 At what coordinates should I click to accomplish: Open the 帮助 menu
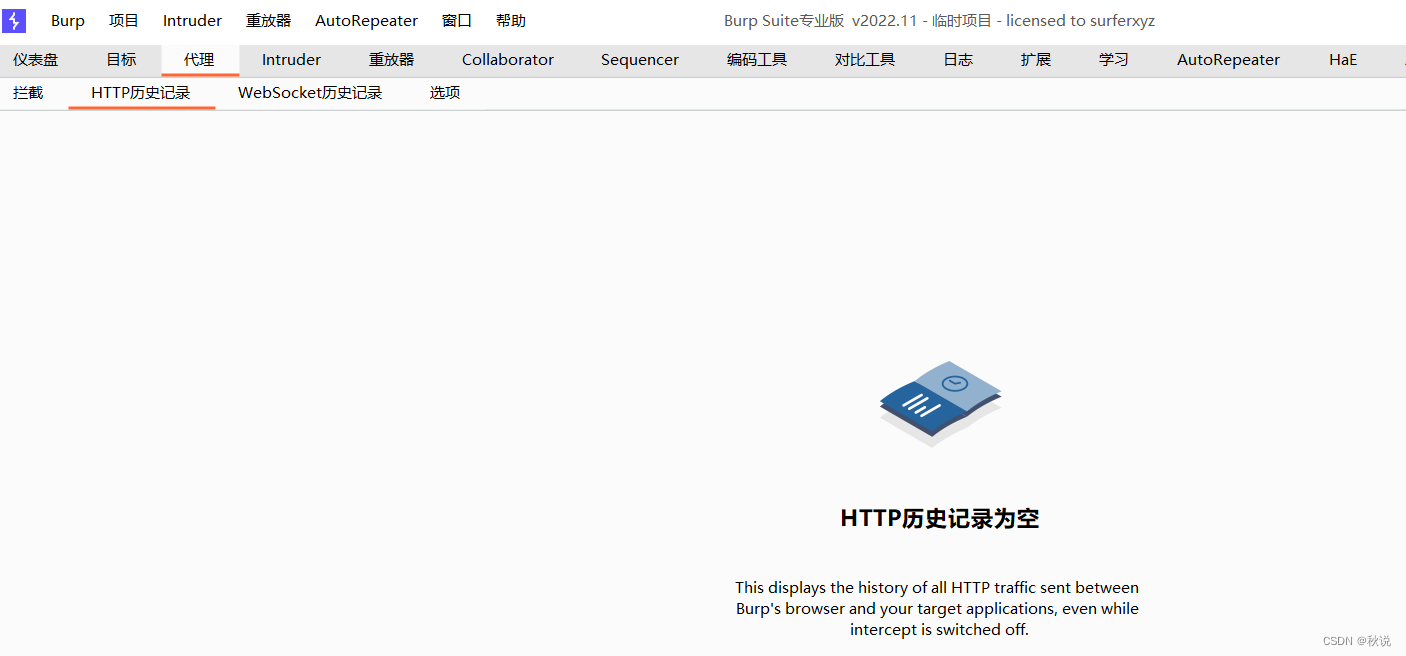511,21
